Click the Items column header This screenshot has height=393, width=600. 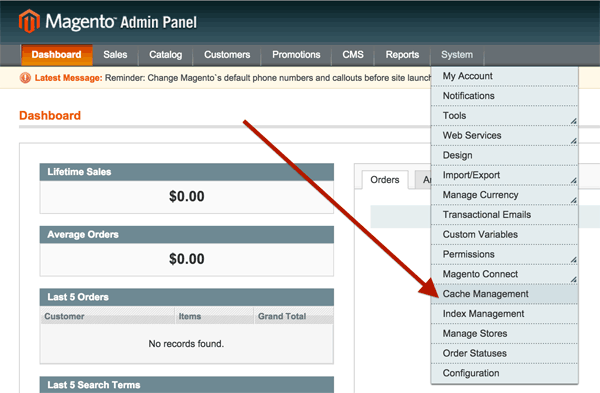[x=214, y=316]
